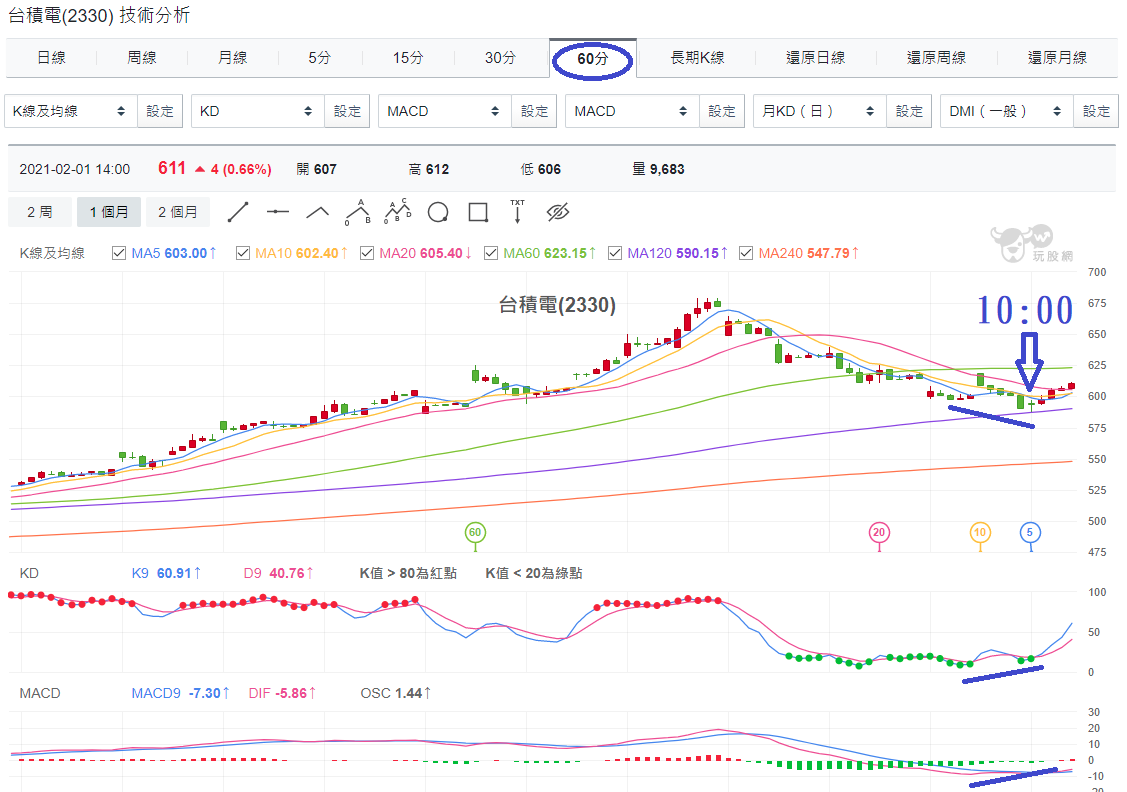The image size is (1127, 792).
Task: Uncheck the MA5 moving average checkbox
Action: [119, 253]
